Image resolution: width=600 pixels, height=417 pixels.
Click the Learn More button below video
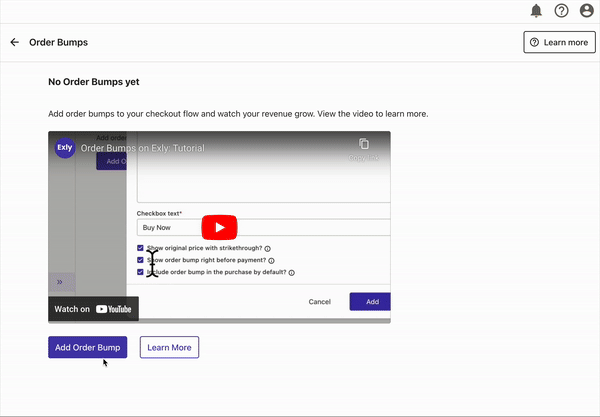[x=169, y=347]
